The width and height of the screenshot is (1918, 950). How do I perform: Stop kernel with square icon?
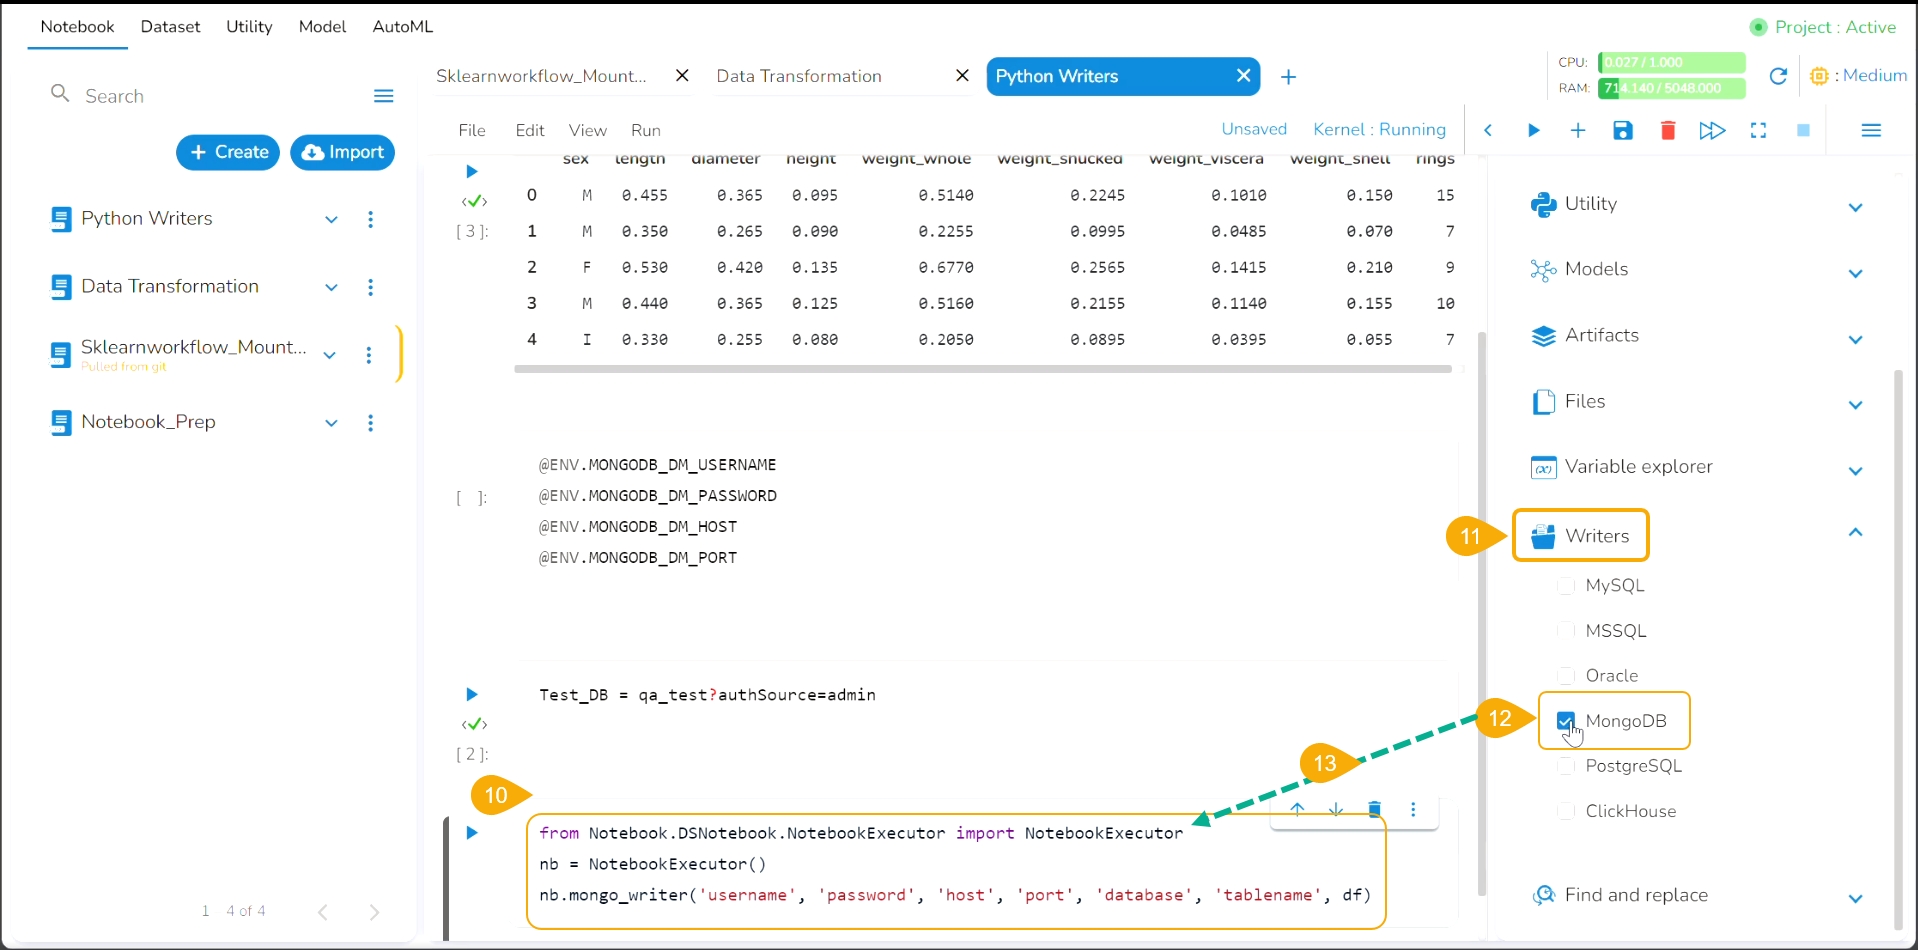coord(1804,131)
